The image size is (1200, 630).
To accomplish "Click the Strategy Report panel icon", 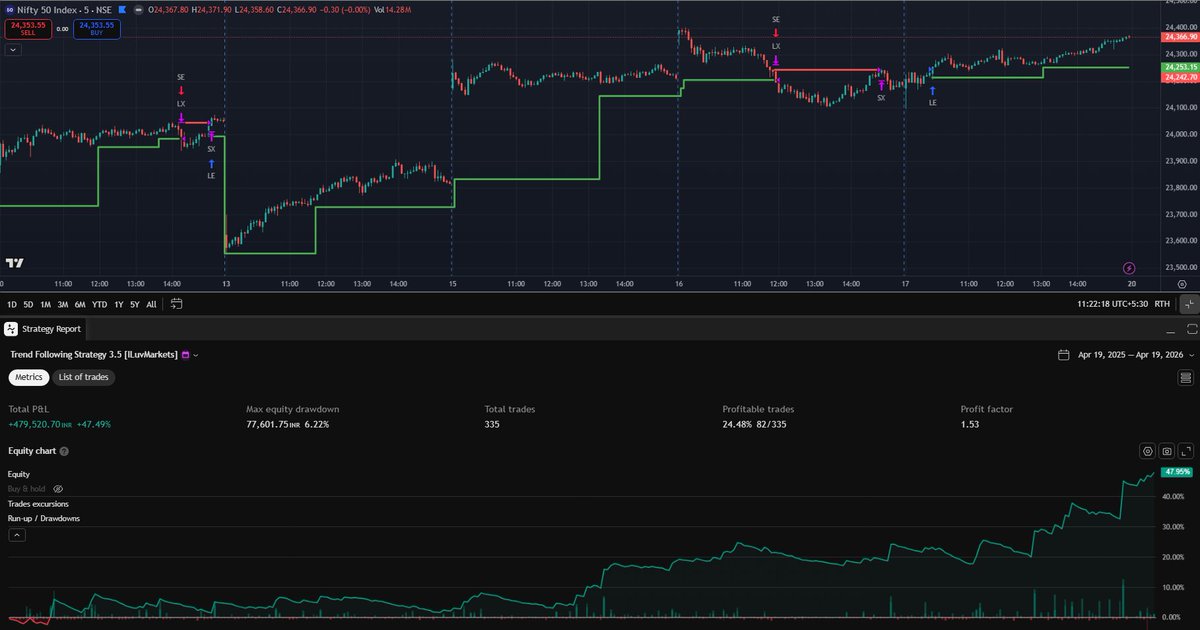I will [x=11, y=328].
